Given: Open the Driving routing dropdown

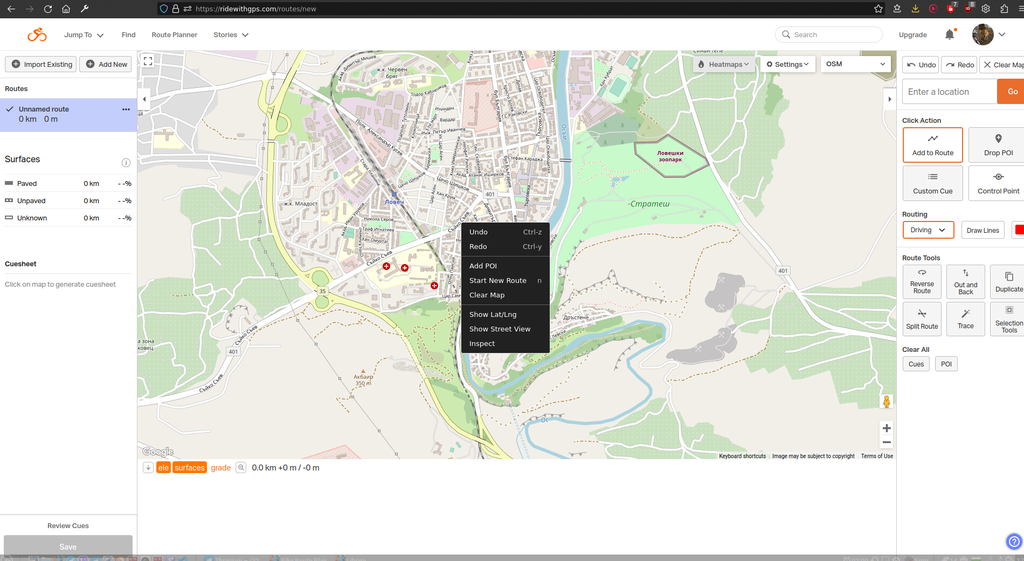Looking at the screenshot, I should point(928,230).
